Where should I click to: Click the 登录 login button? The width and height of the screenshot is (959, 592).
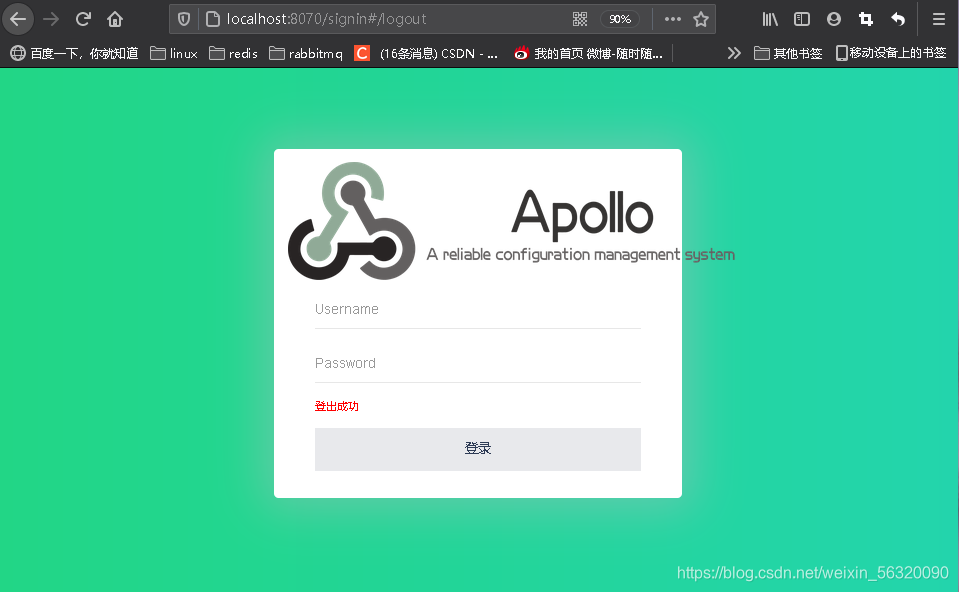click(x=478, y=450)
